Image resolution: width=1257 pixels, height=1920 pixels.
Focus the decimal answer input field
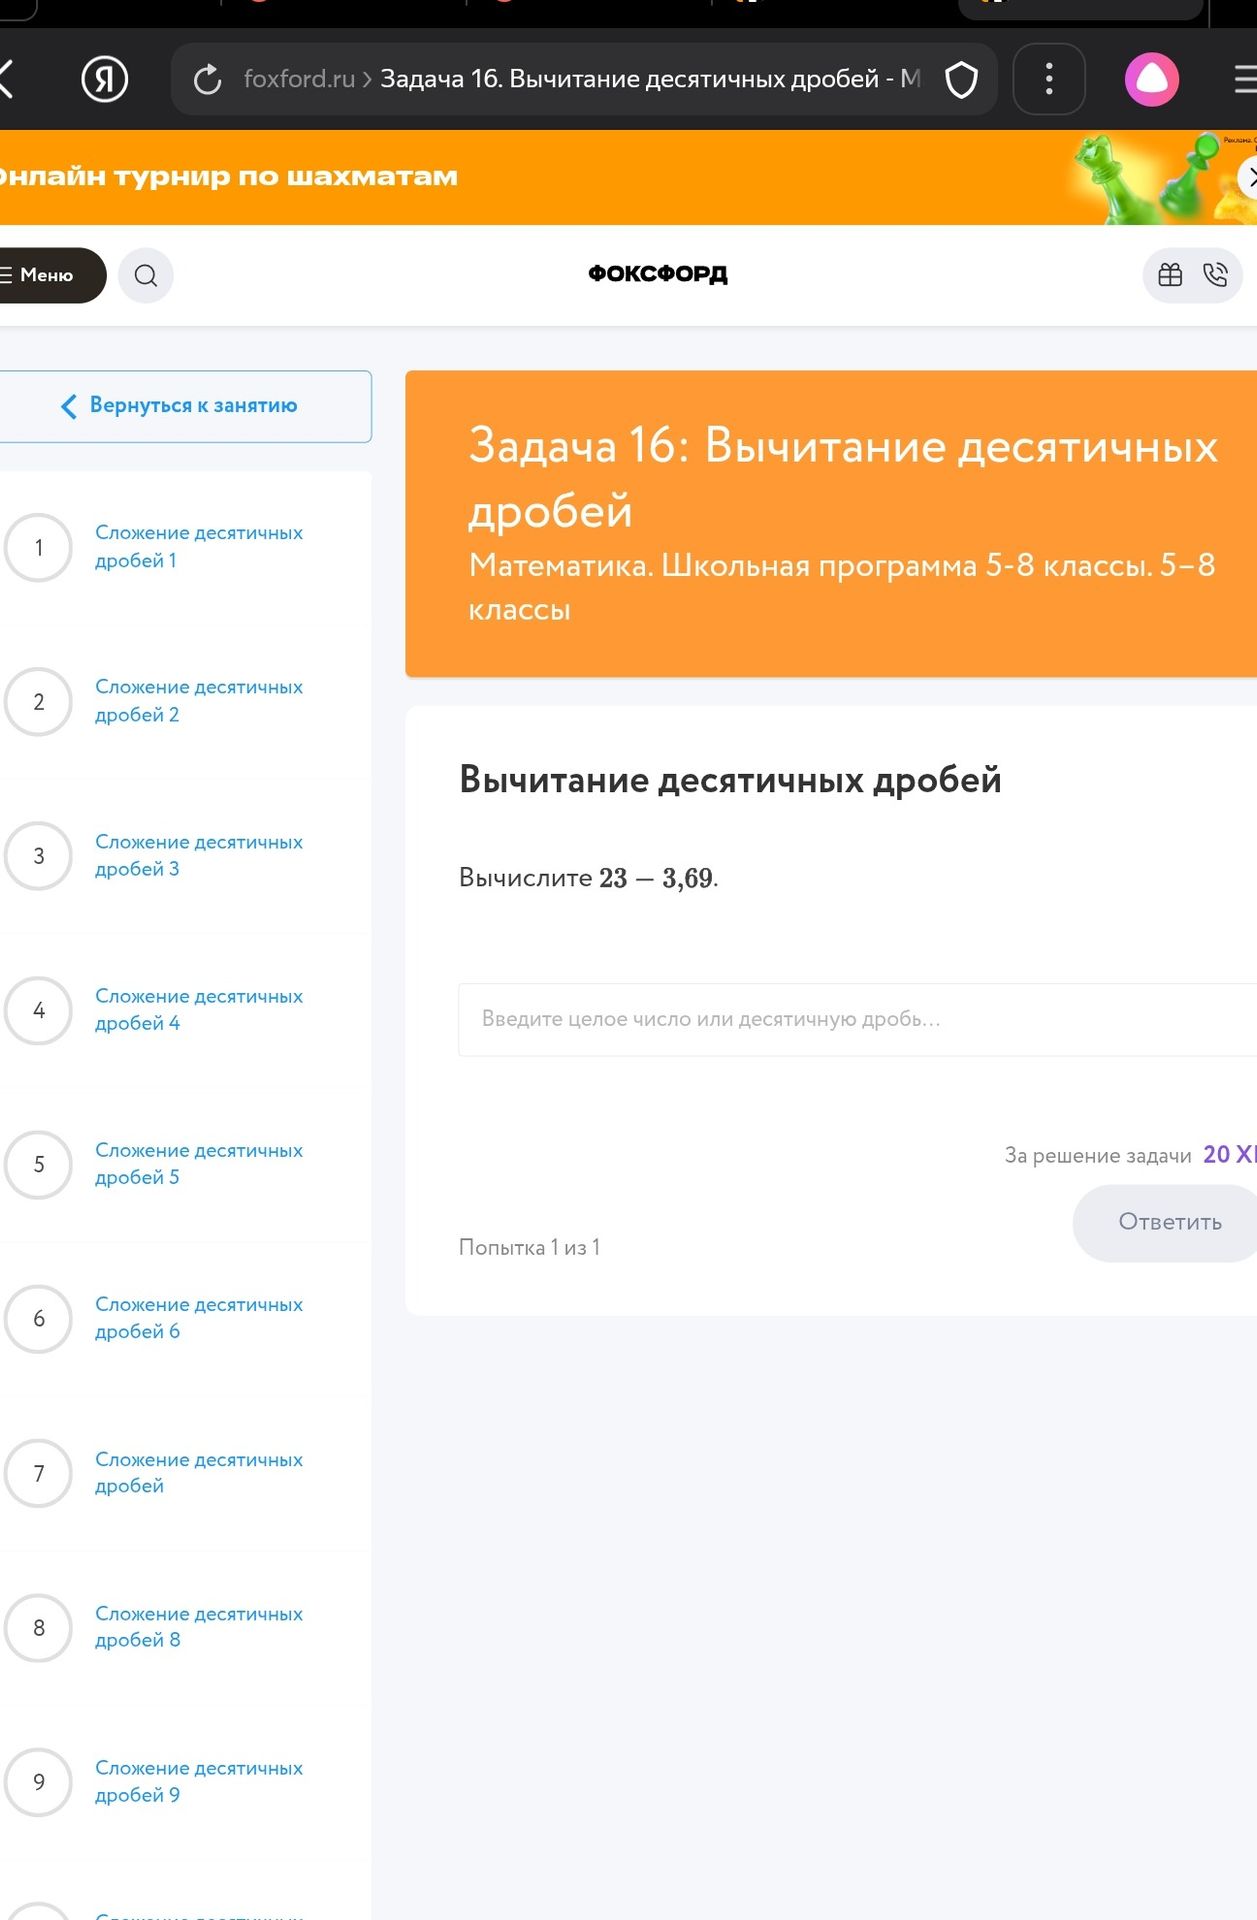click(x=857, y=1019)
